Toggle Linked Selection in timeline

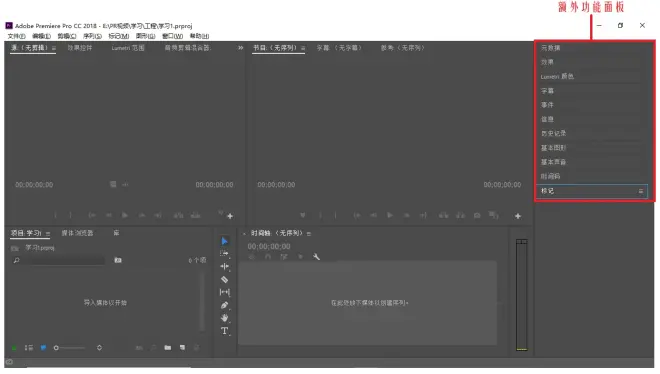pos(284,257)
